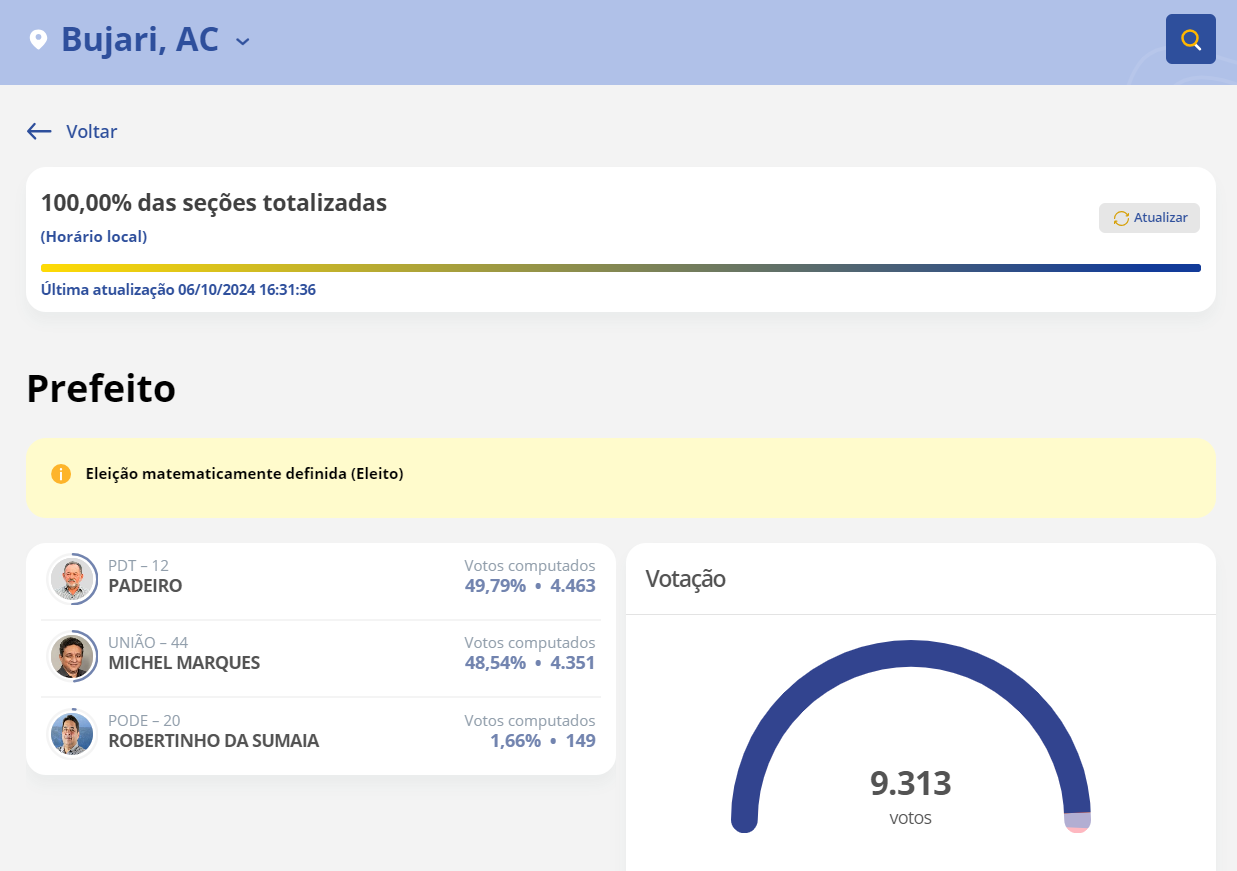The width and height of the screenshot is (1237, 871).
Task: Click the pink segment at the gauge end
Action: (x=1077, y=828)
